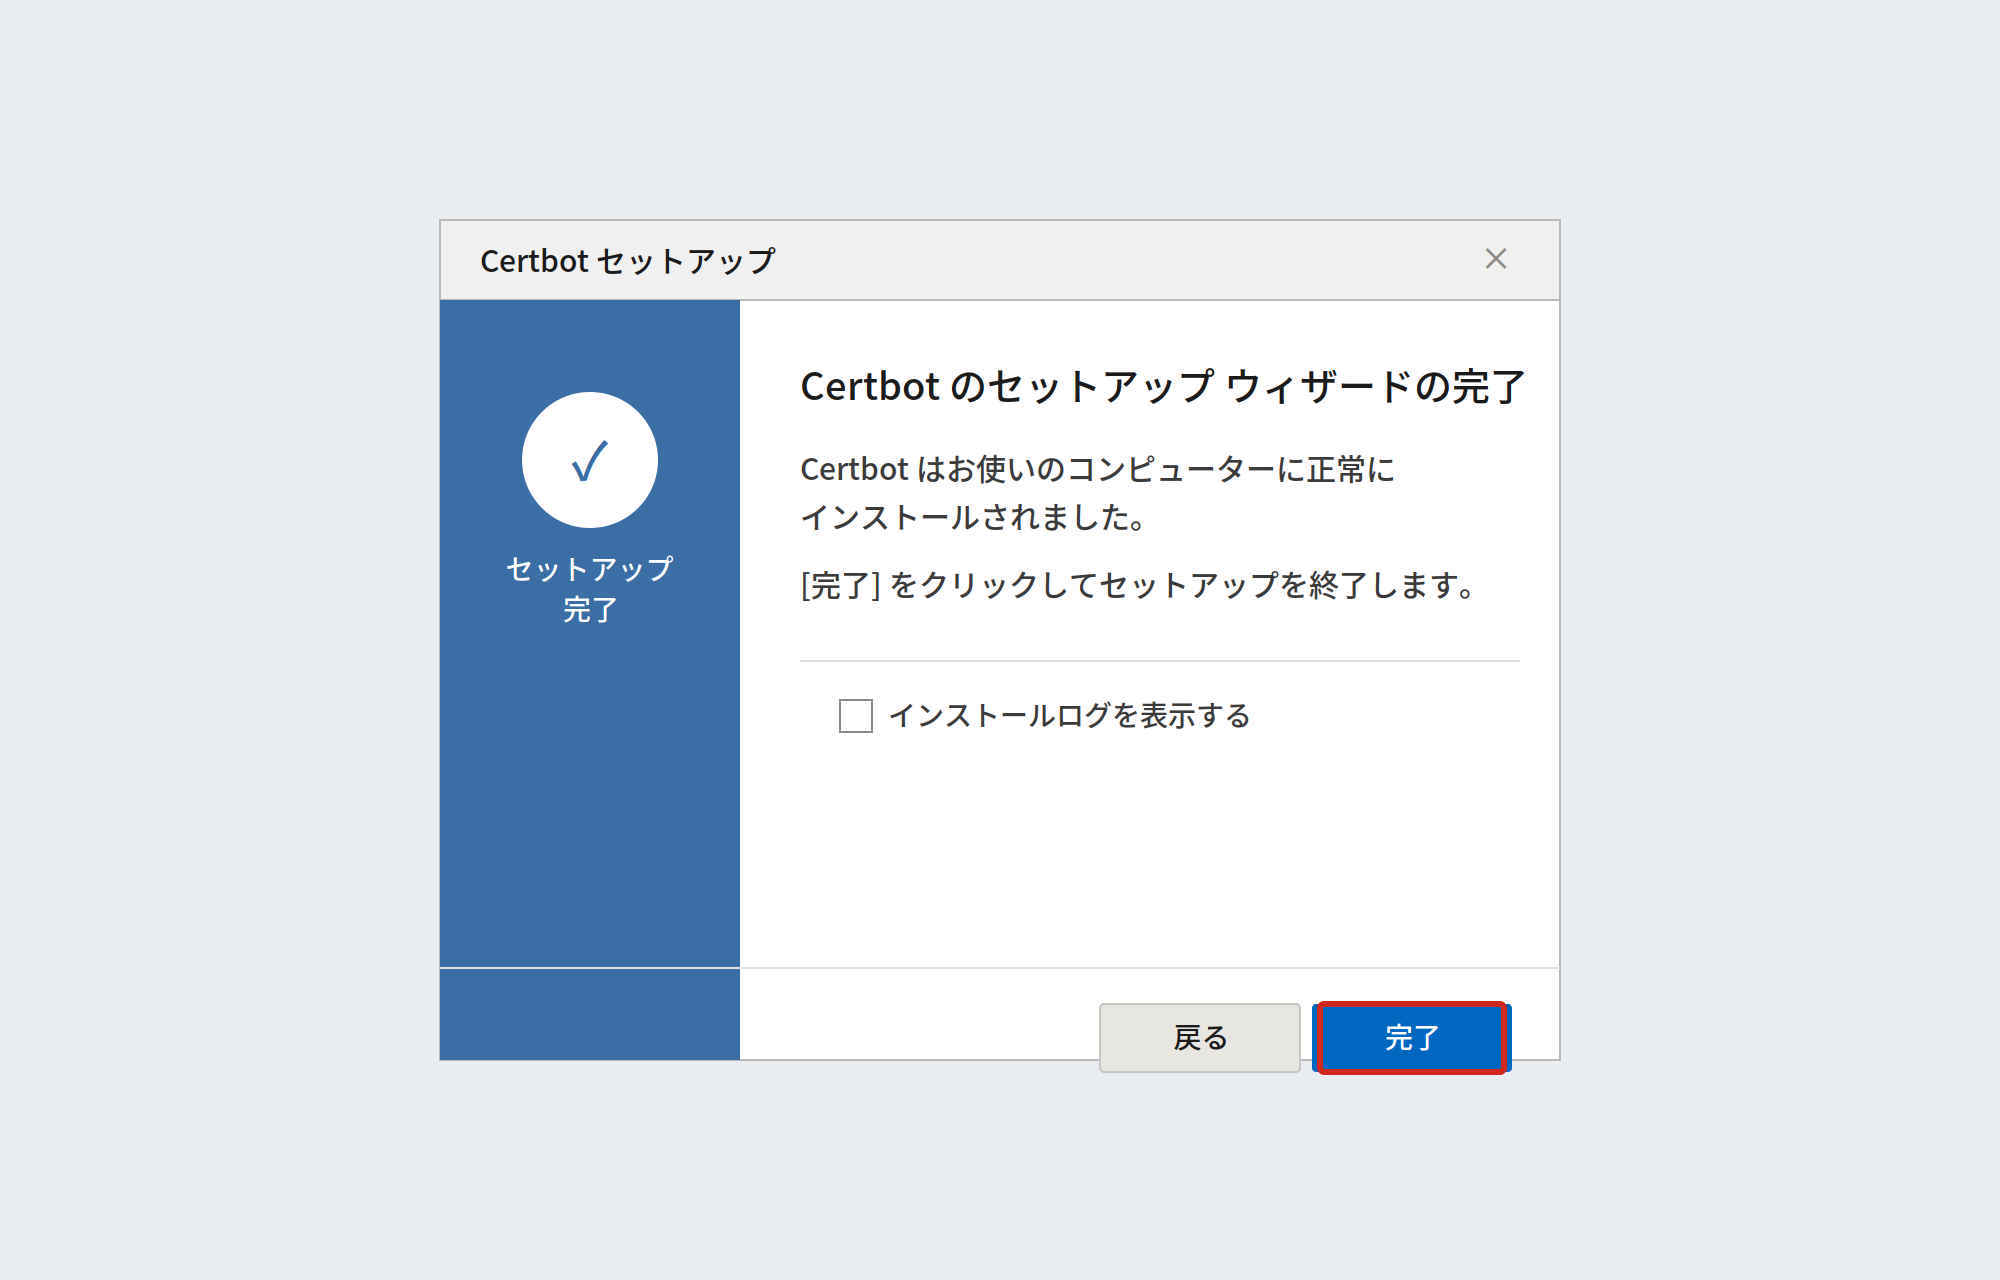Click the 戻る (Back) button
This screenshot has height=1280, width=2000.
pyautogui.click(x=1199, y=1038)
